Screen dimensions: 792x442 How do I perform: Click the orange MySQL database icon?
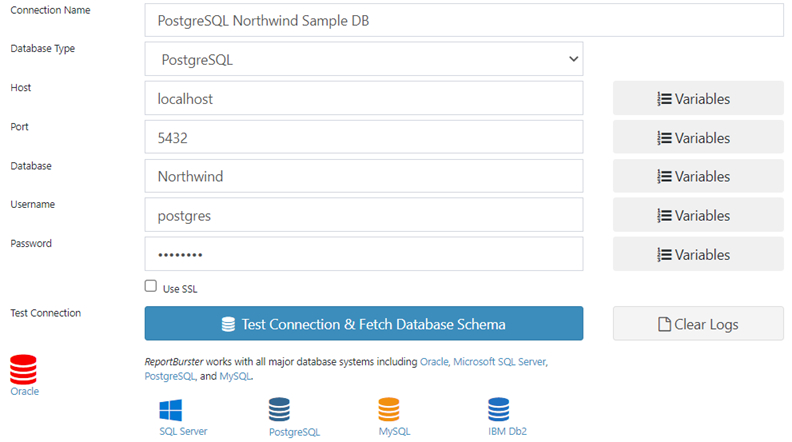390,410
